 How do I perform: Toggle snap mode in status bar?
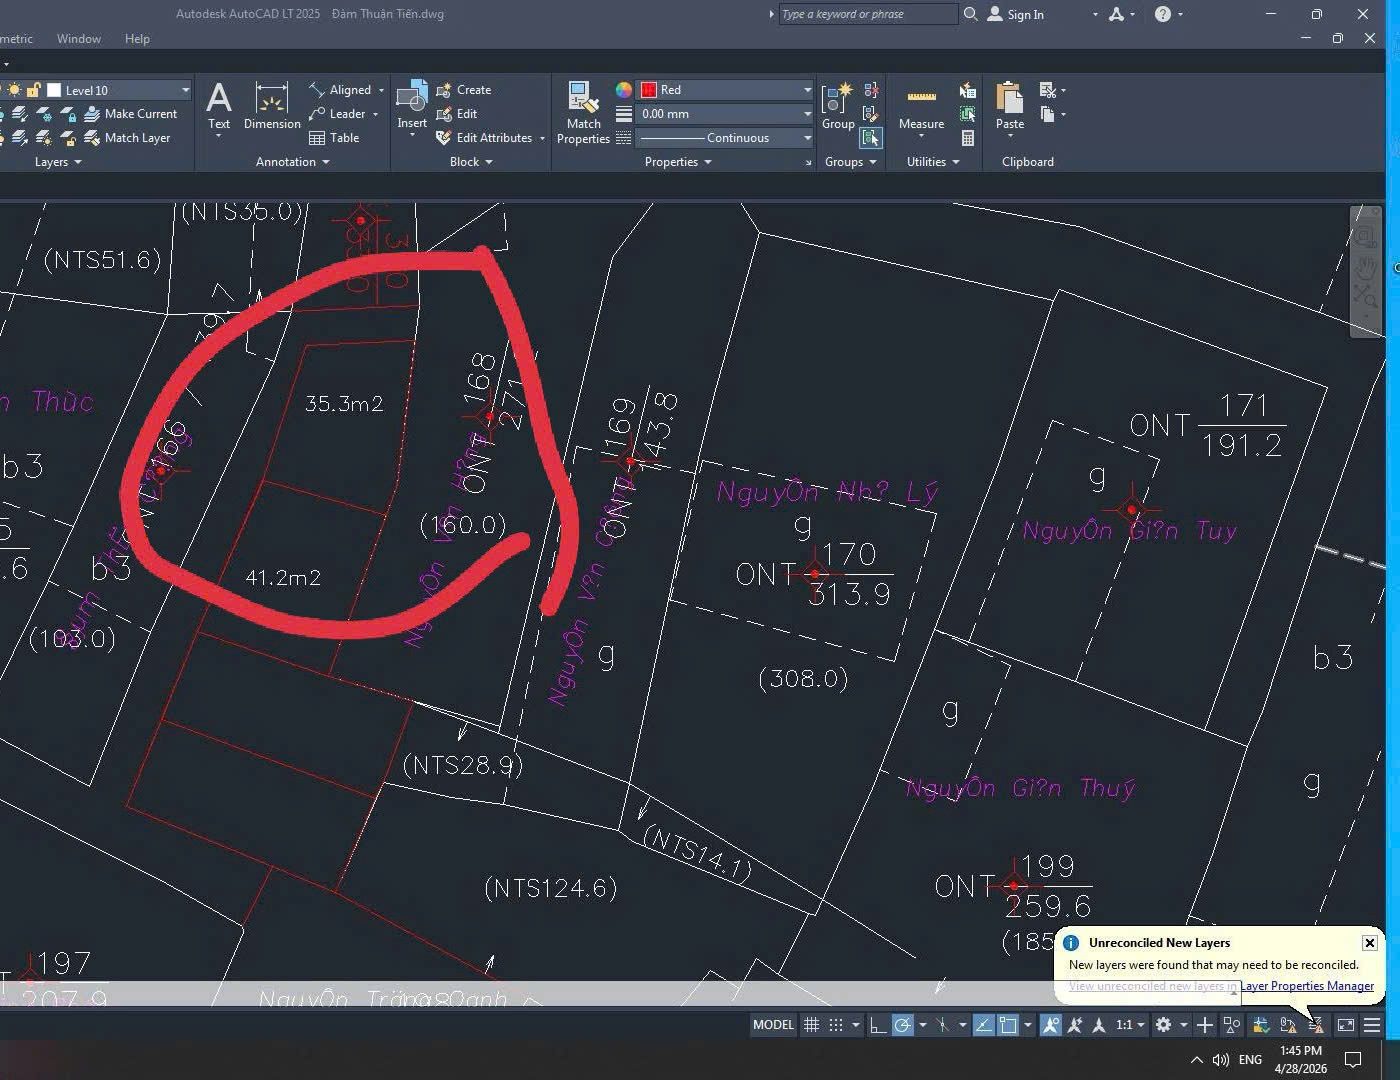[836, 1025]
